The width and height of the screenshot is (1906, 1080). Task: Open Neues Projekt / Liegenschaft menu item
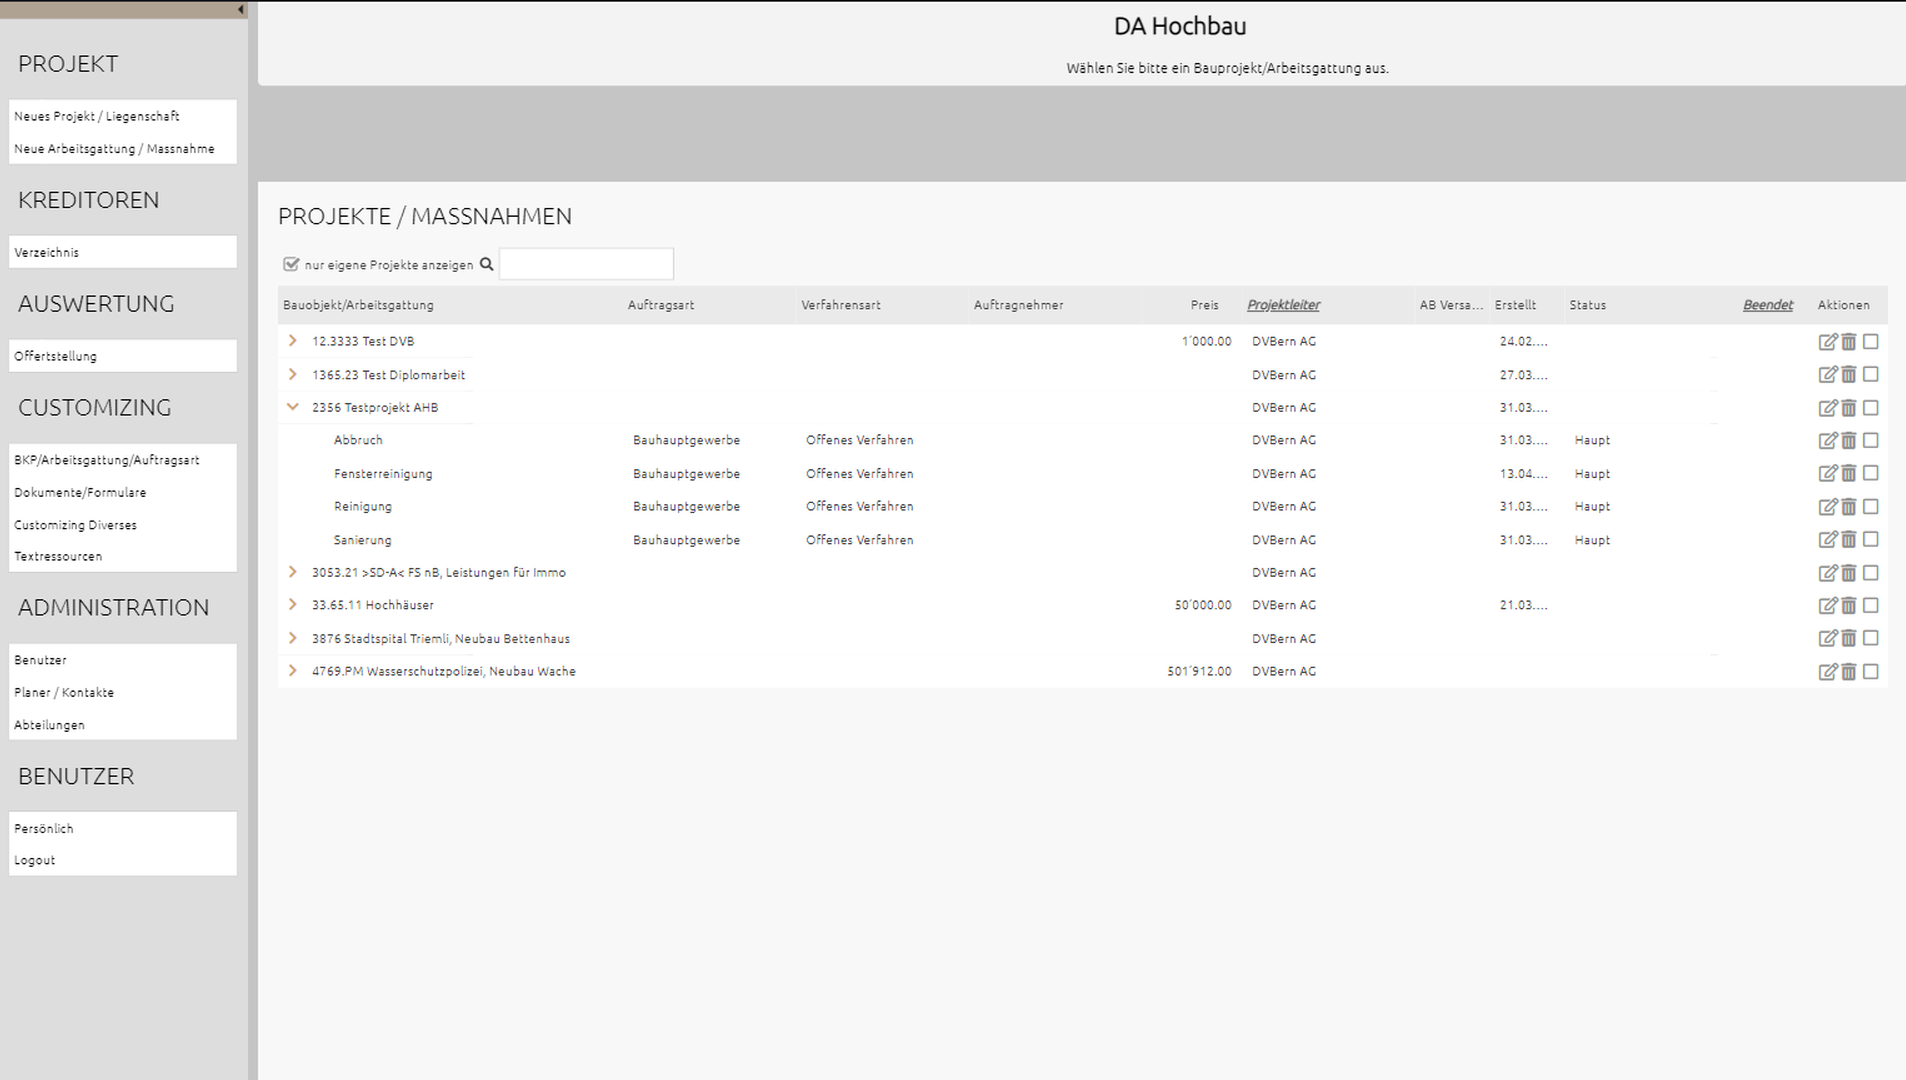click(97, 116)
